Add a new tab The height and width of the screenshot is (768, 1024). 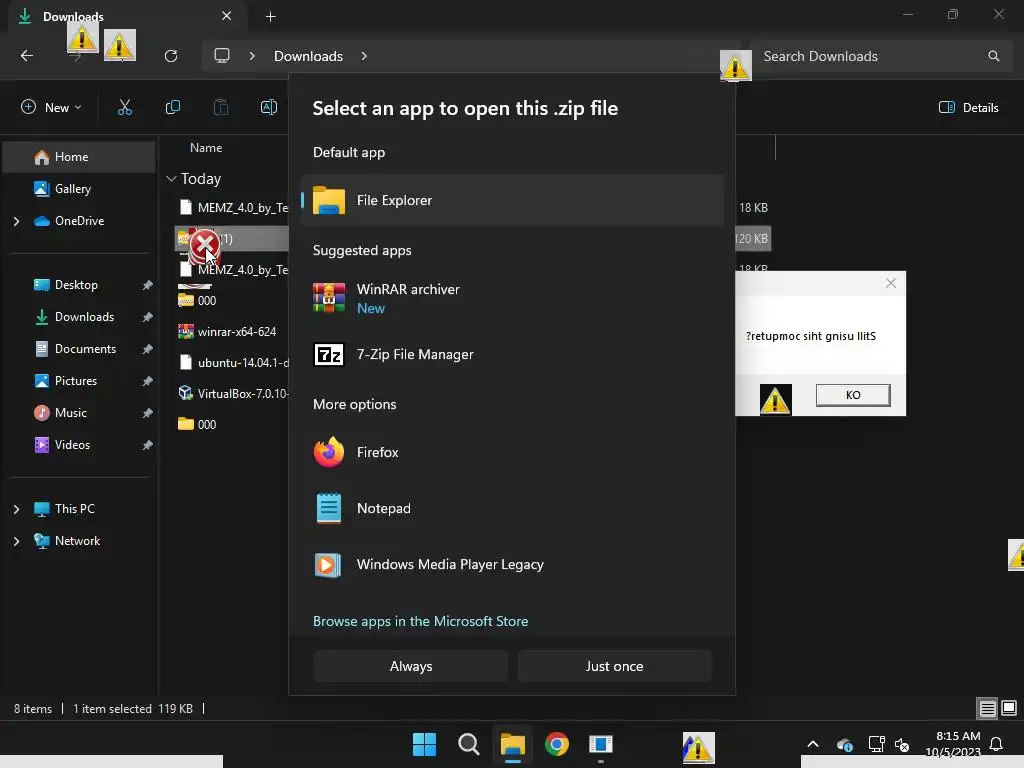pos(270,16)
